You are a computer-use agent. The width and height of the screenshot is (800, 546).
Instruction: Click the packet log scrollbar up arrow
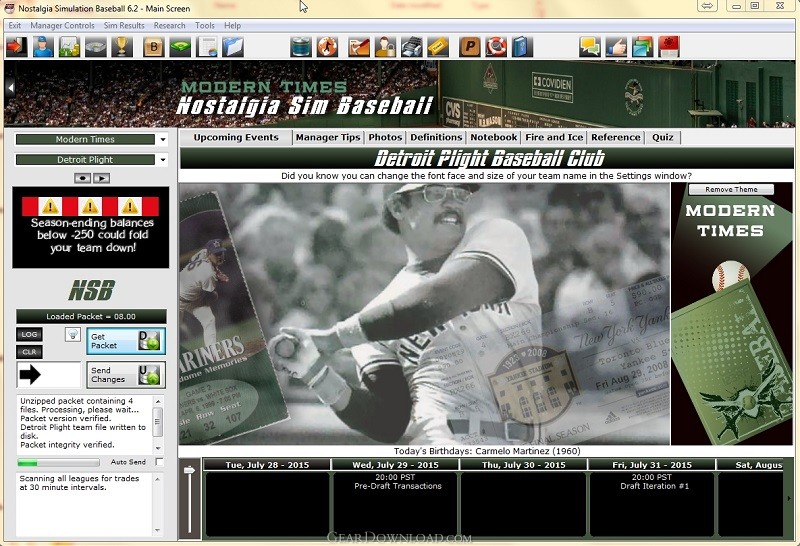tap(158, 402)
